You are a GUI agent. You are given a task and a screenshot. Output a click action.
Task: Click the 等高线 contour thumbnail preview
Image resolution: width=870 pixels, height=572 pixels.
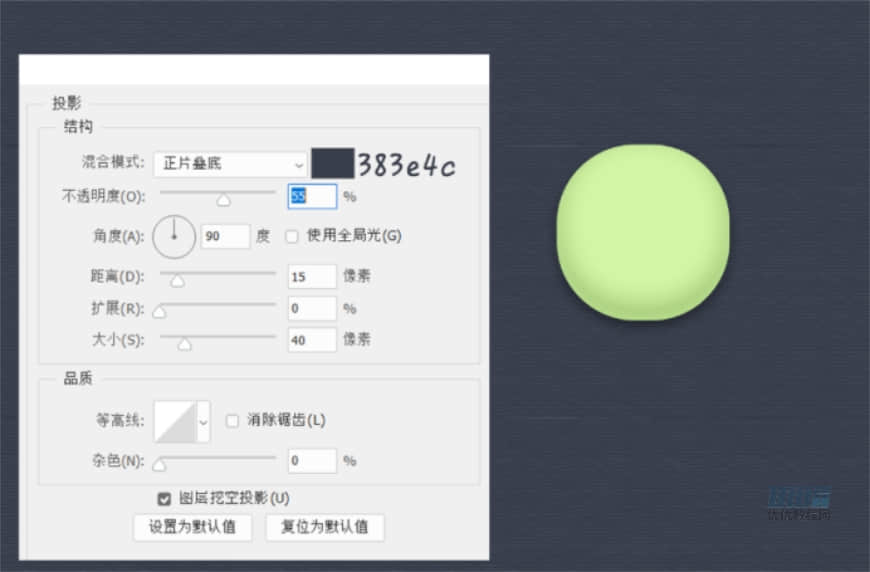[x=175, y=422]
